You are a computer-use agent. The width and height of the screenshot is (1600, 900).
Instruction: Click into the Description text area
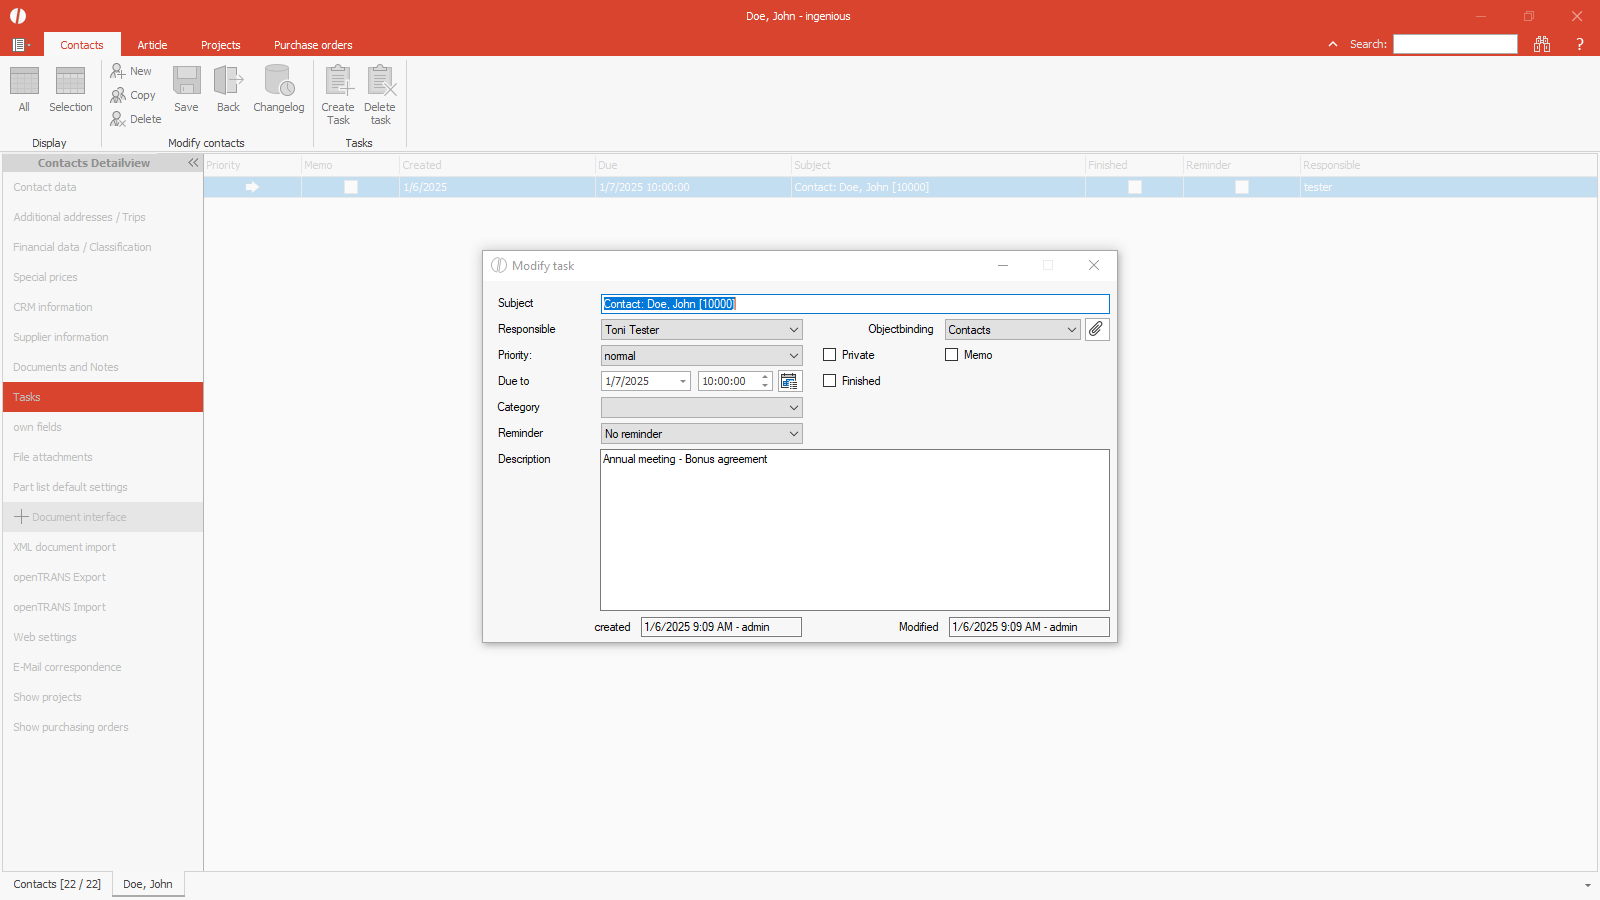854,530
